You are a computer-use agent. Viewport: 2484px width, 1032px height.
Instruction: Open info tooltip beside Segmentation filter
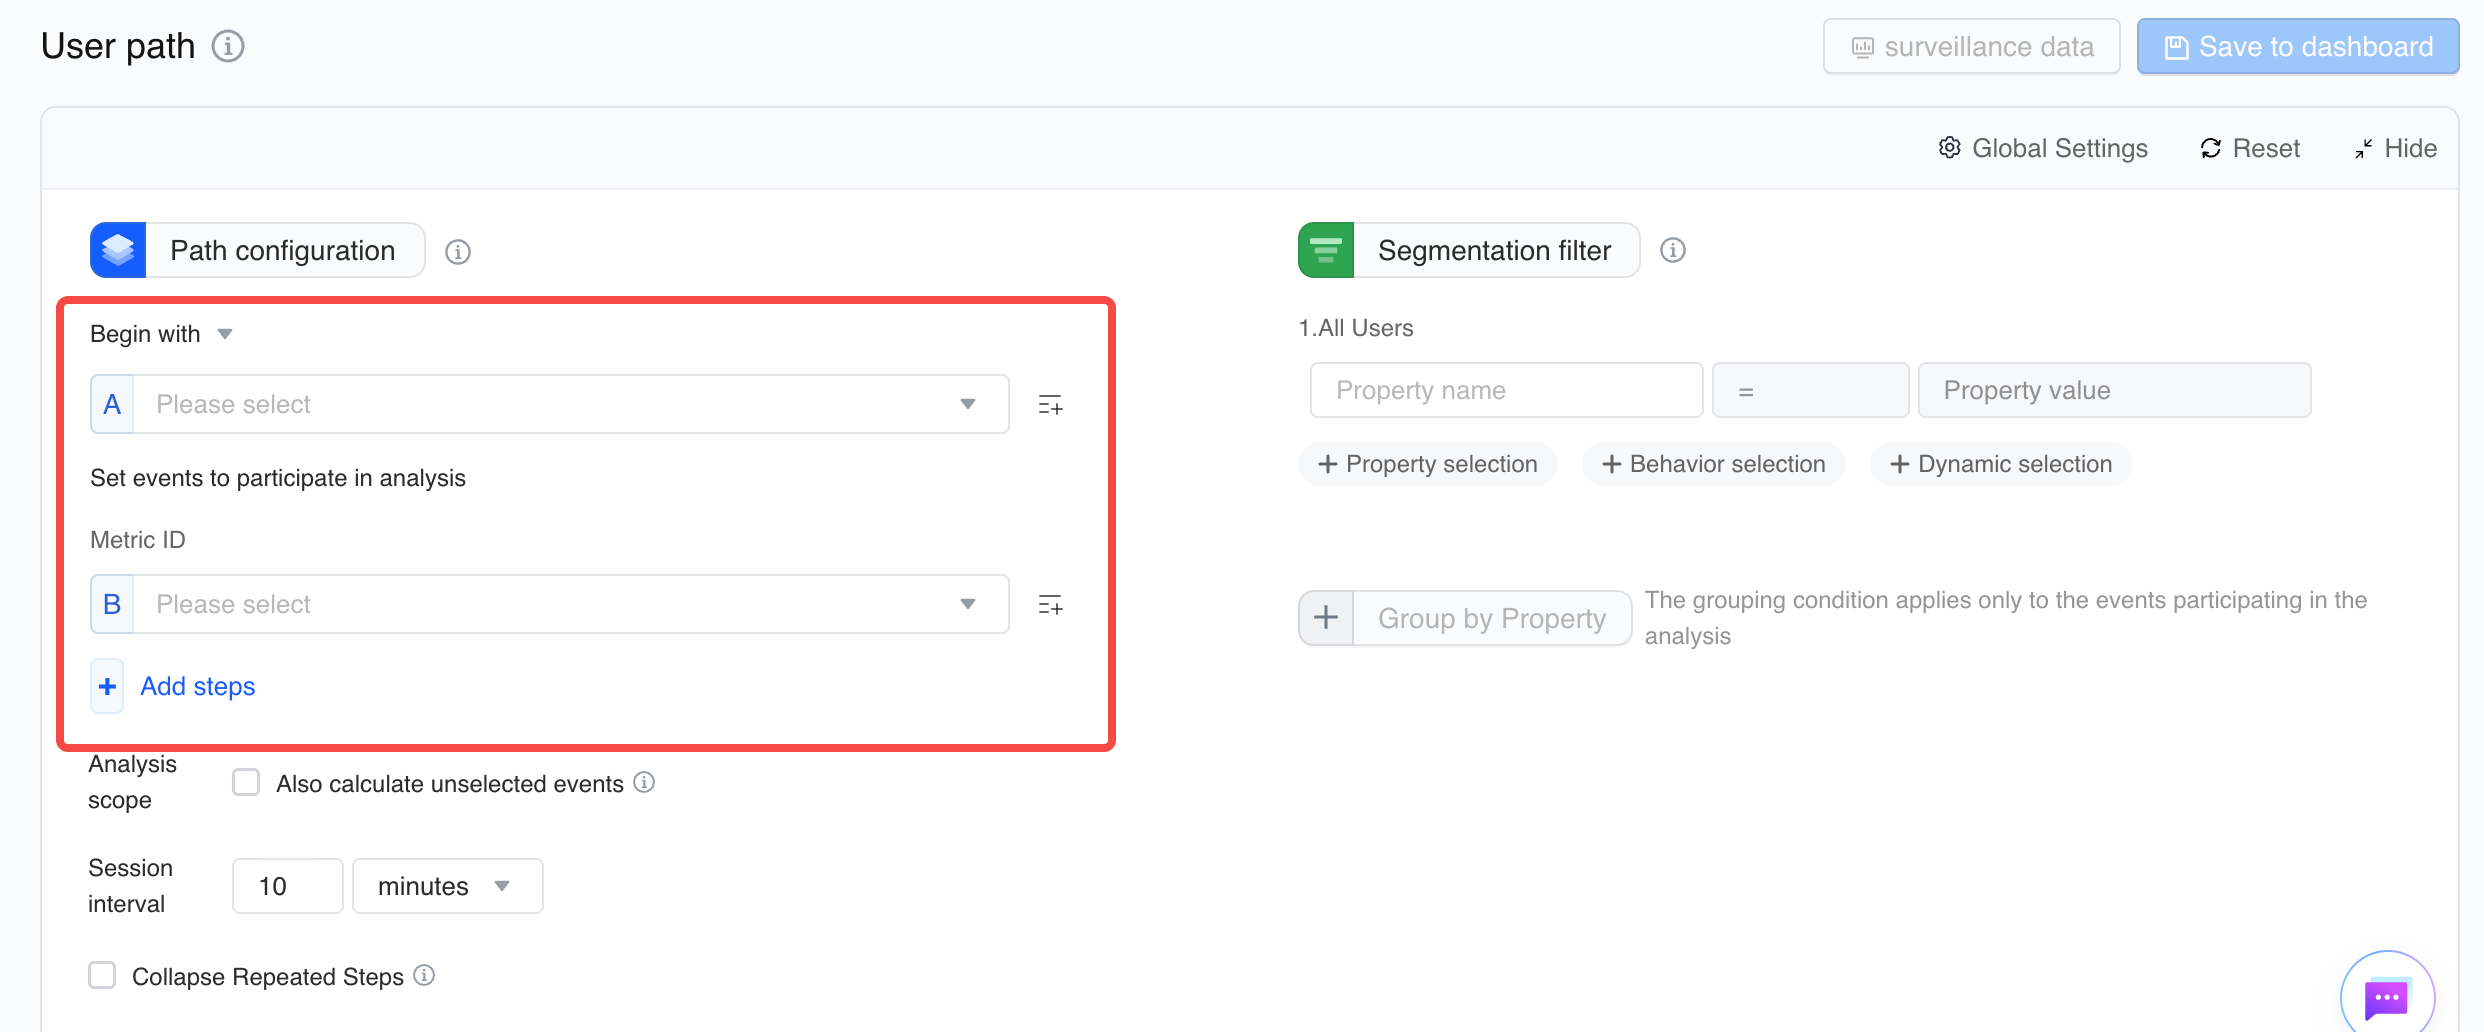[x=1673, y=250]
